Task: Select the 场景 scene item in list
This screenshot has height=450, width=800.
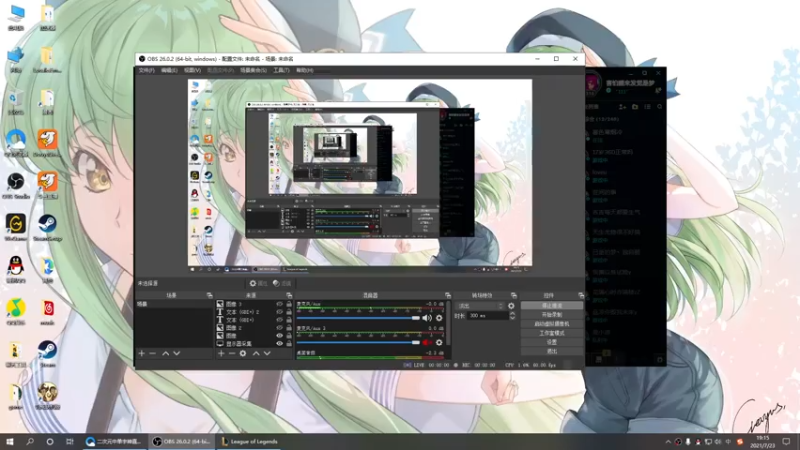Action: point(174,304)
